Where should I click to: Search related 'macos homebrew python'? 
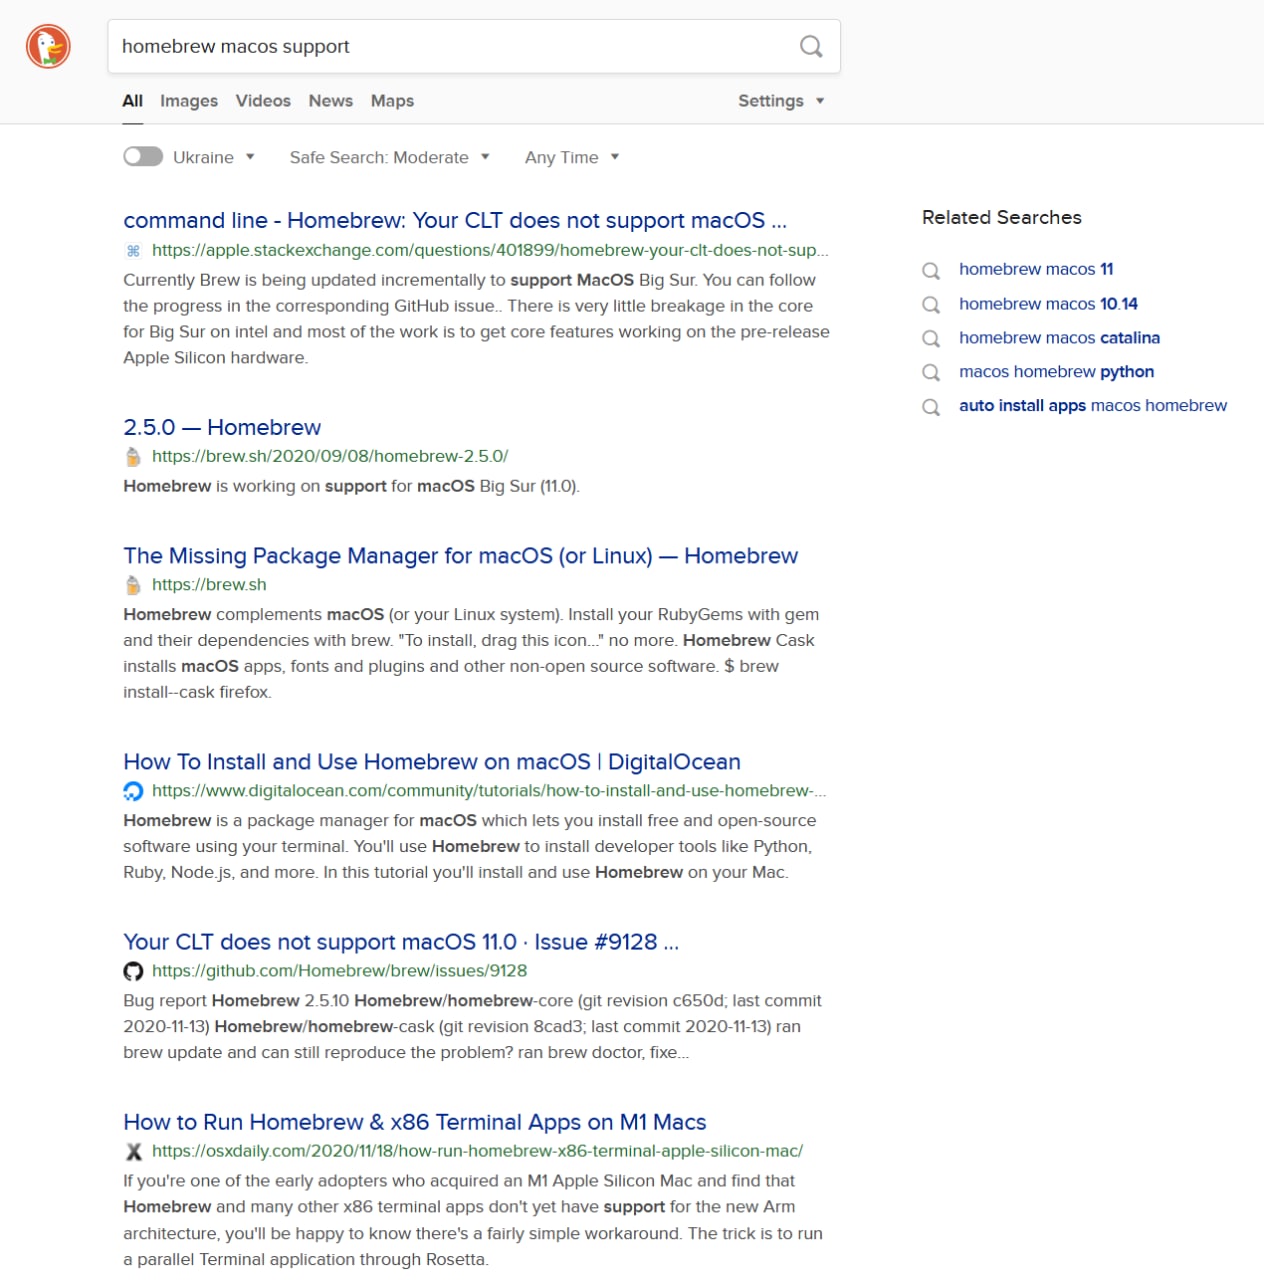pos(1056,371)
